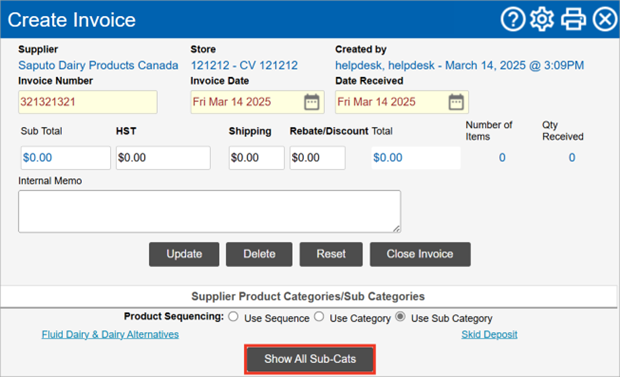Click the Reset button
620x377 pixels.
click(x=331, y=254)
